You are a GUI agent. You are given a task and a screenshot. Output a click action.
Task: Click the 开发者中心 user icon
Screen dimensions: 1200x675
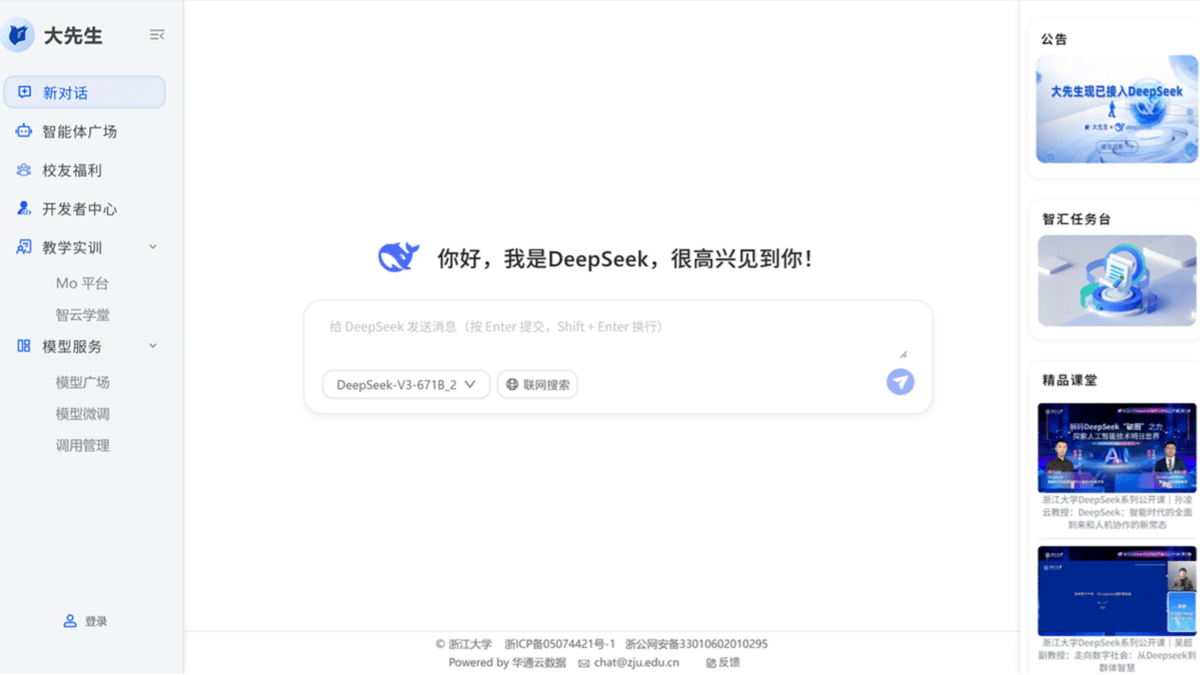24,208
